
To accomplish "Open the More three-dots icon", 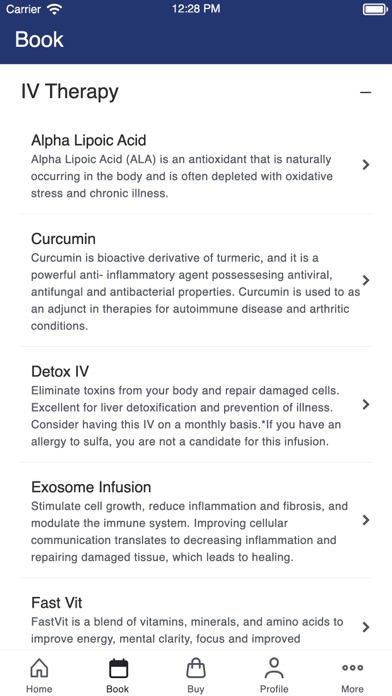I will [x=352, y=668].
